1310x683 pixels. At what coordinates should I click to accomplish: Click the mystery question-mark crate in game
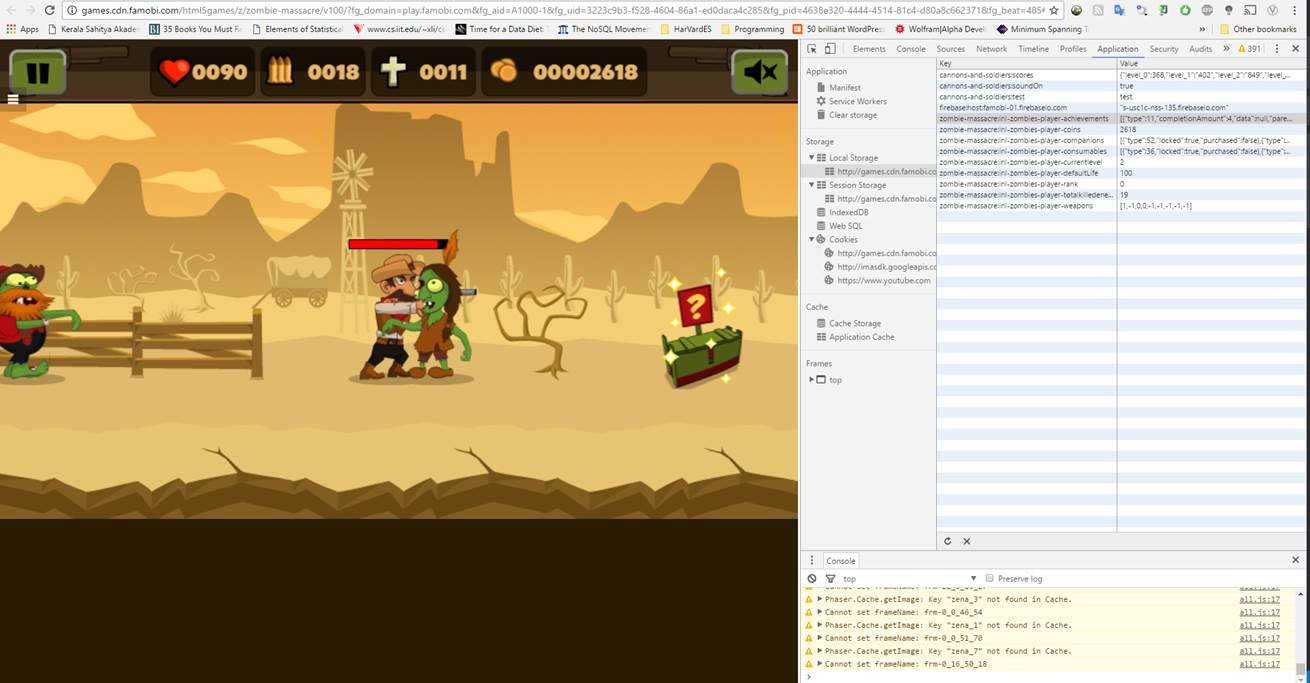click(700, 340)
